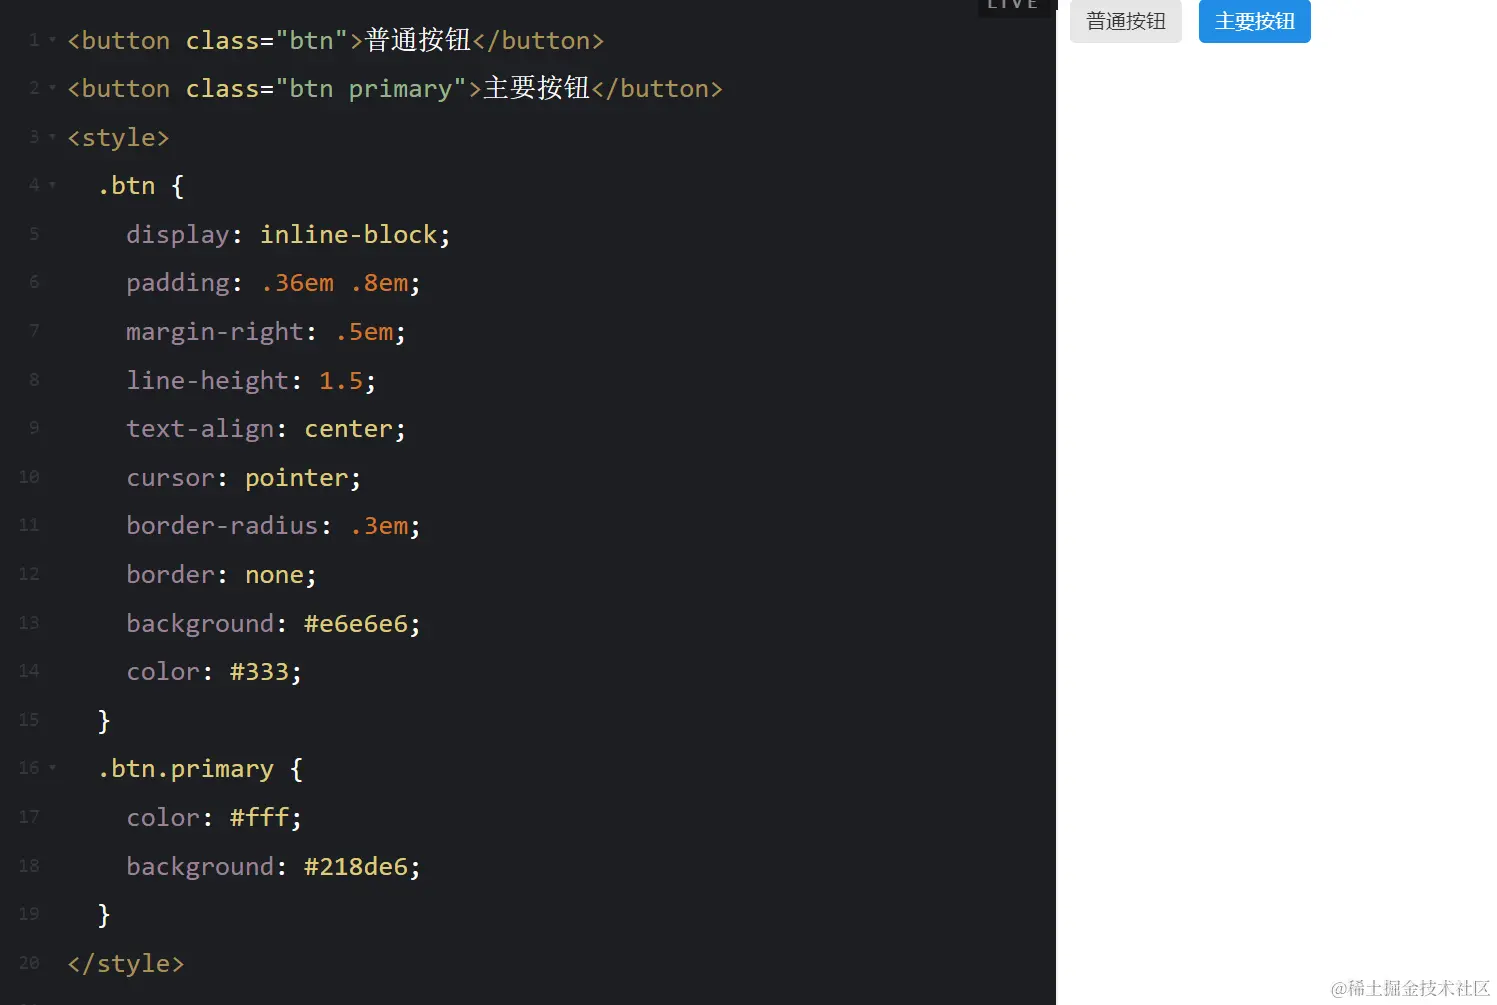Click 主要按钮 text in code line 2
1497x1005 pixels.
tap(536, 88)
